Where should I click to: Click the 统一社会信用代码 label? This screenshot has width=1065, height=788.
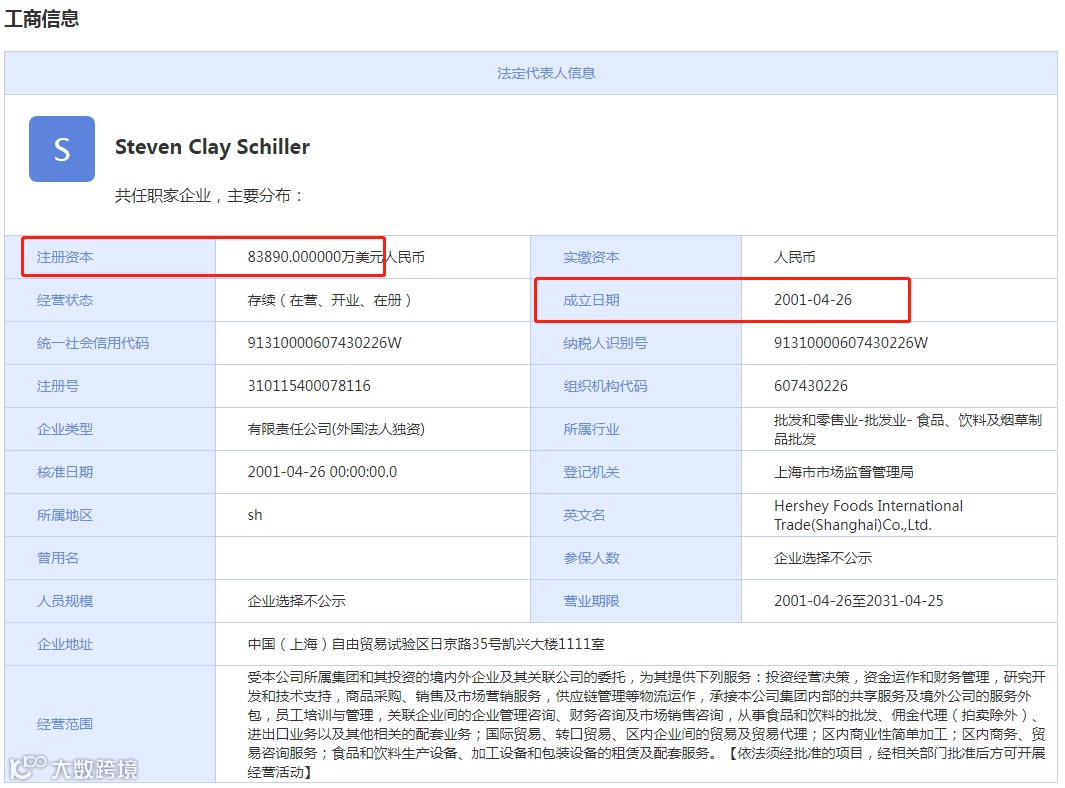[93, 343]
